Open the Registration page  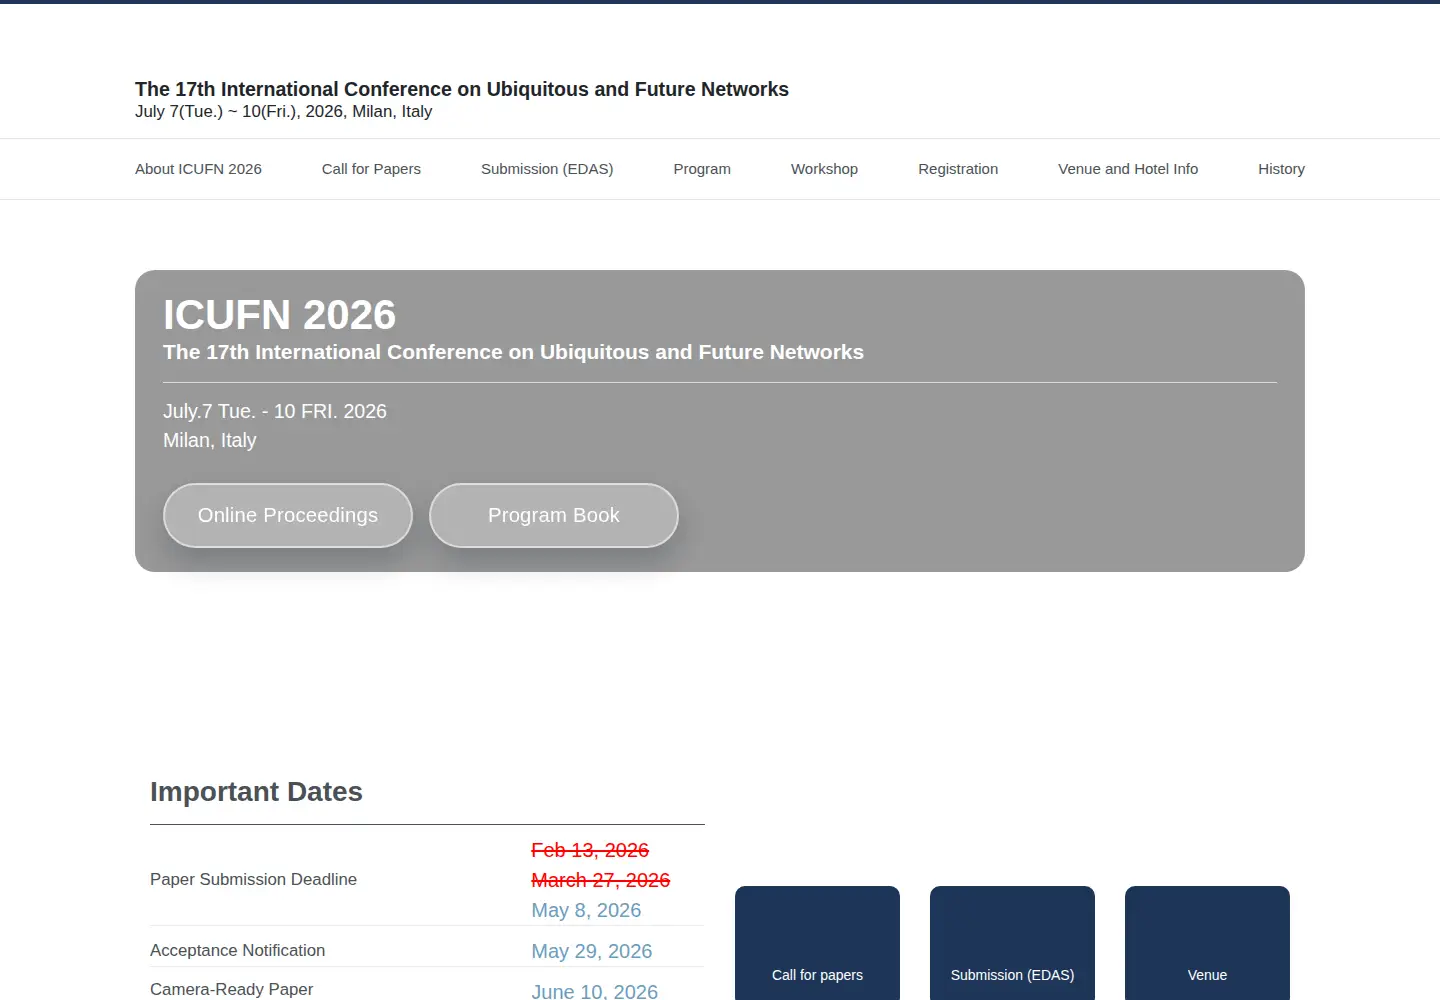pyautogui.click(x=958, y=169)
